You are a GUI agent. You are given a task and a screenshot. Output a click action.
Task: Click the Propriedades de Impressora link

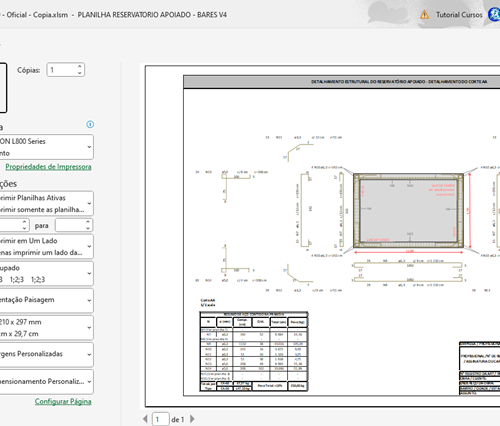[48, 167]
